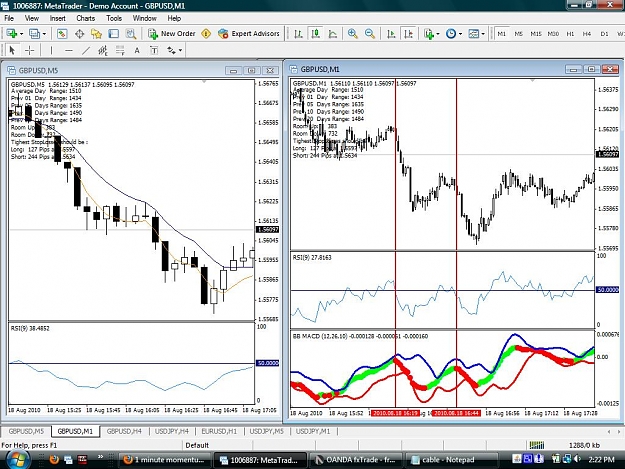Screen dimensions: 625x469
Task: Activate the M1 timeframe button
Action: point(501,34)
